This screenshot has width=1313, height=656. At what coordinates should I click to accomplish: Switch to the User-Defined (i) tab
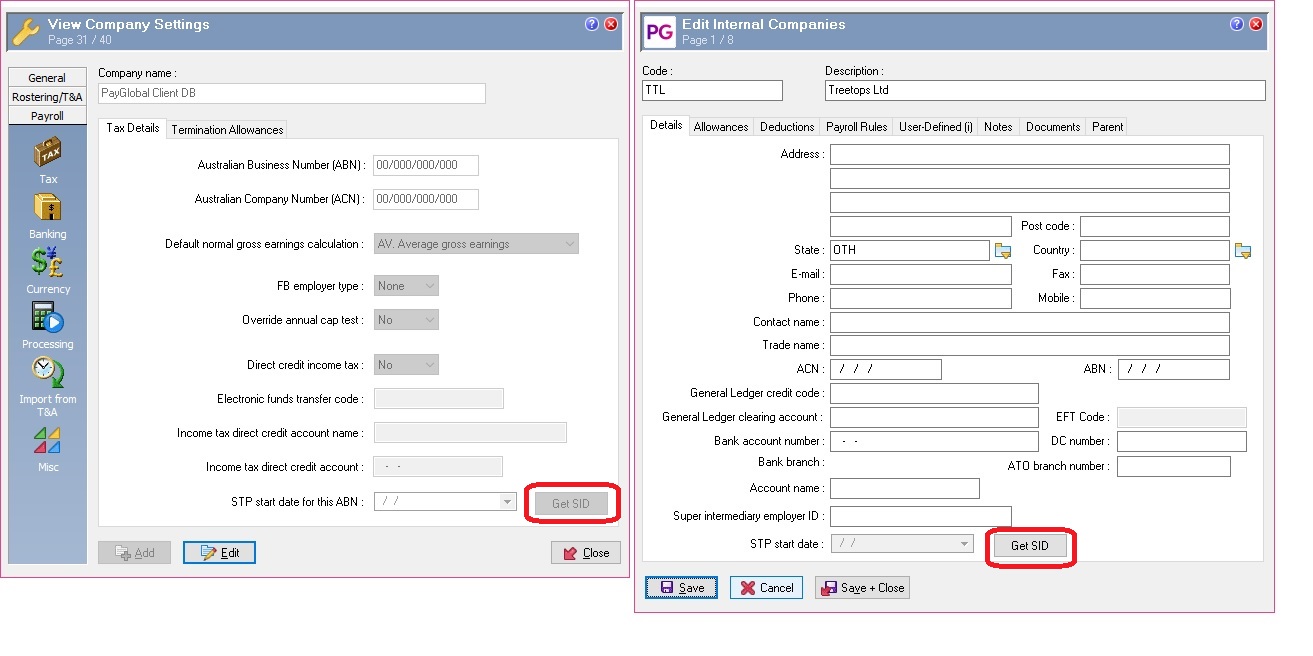[x=935, y=127]
